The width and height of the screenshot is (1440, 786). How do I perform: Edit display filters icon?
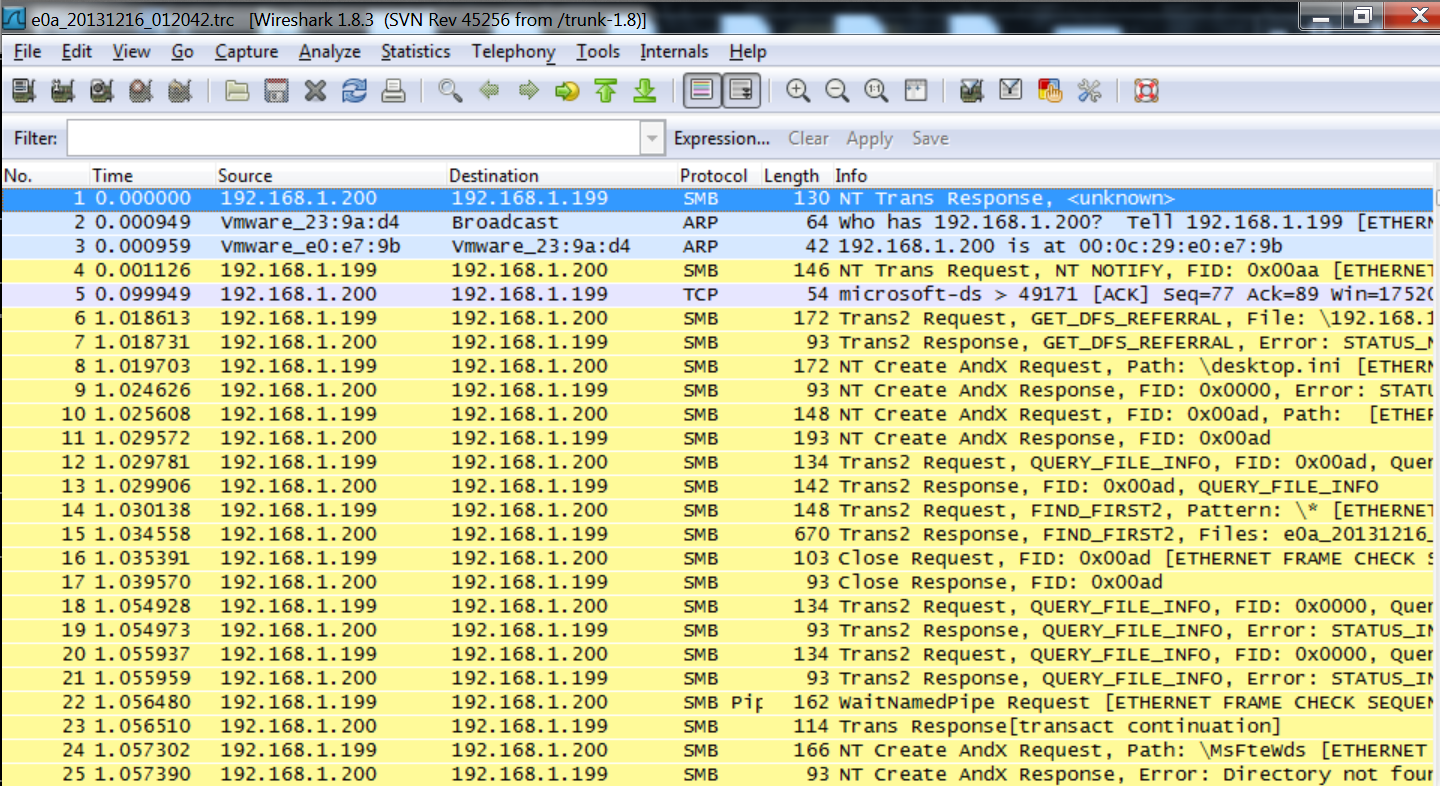[1011, 91]
